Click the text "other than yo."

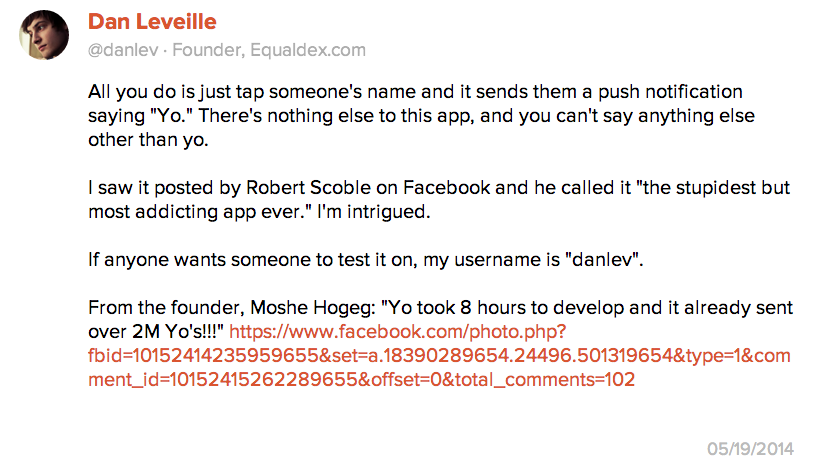pyautogui.click(x=148, y=140)
